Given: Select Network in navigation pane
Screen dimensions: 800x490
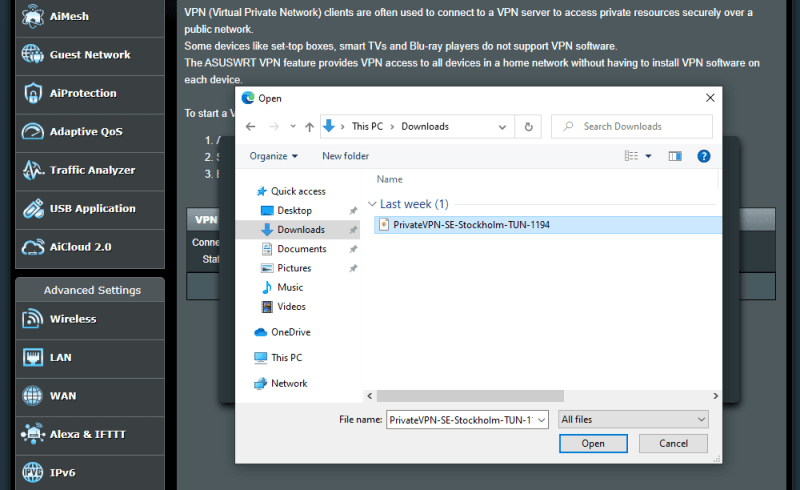Looking at the screenshot, I should [289, 383].
